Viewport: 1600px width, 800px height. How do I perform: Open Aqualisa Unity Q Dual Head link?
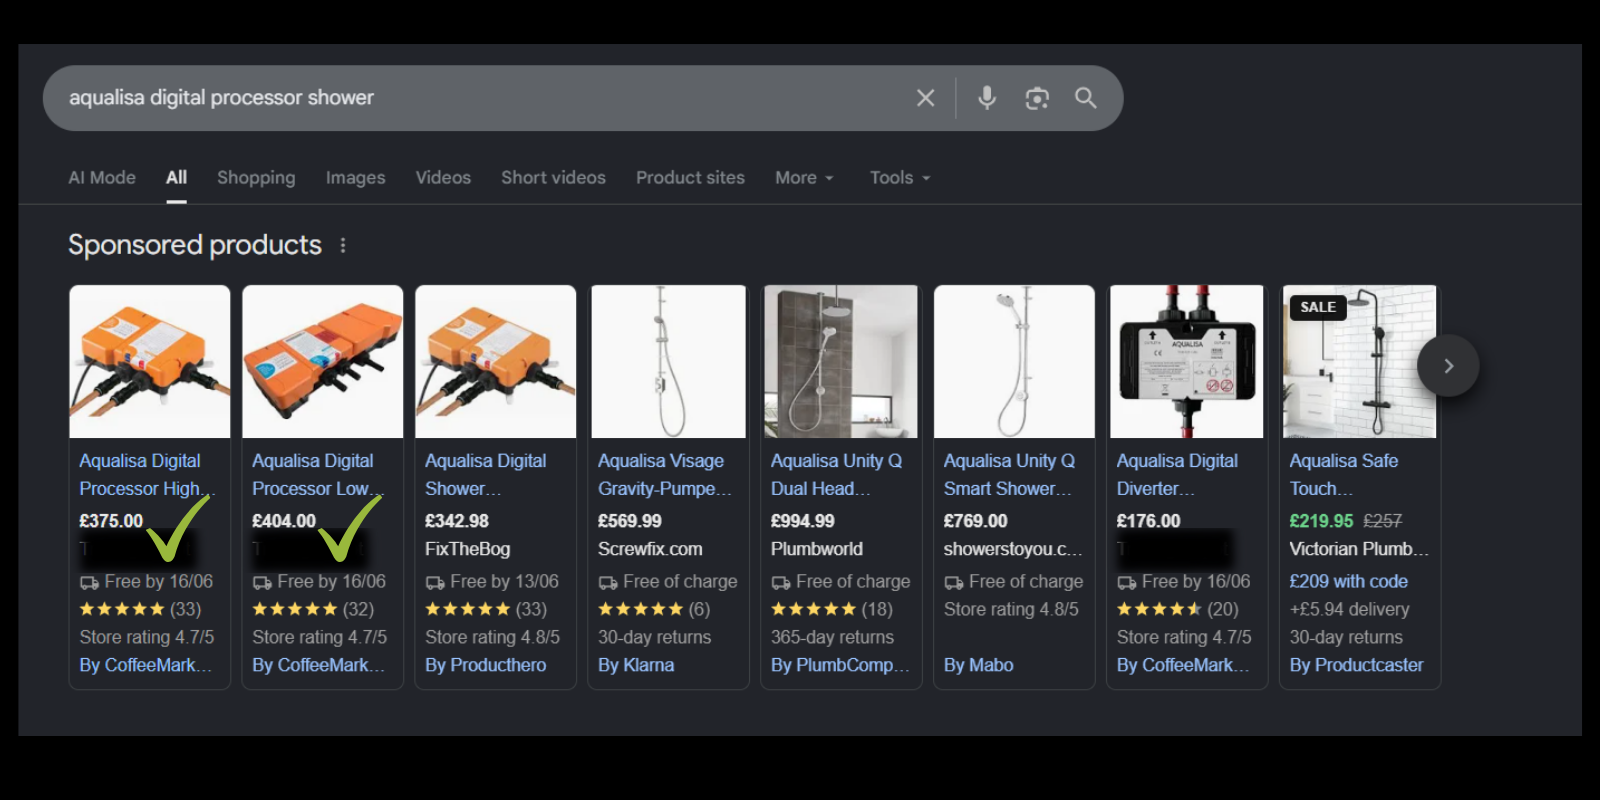coord(836,475)
